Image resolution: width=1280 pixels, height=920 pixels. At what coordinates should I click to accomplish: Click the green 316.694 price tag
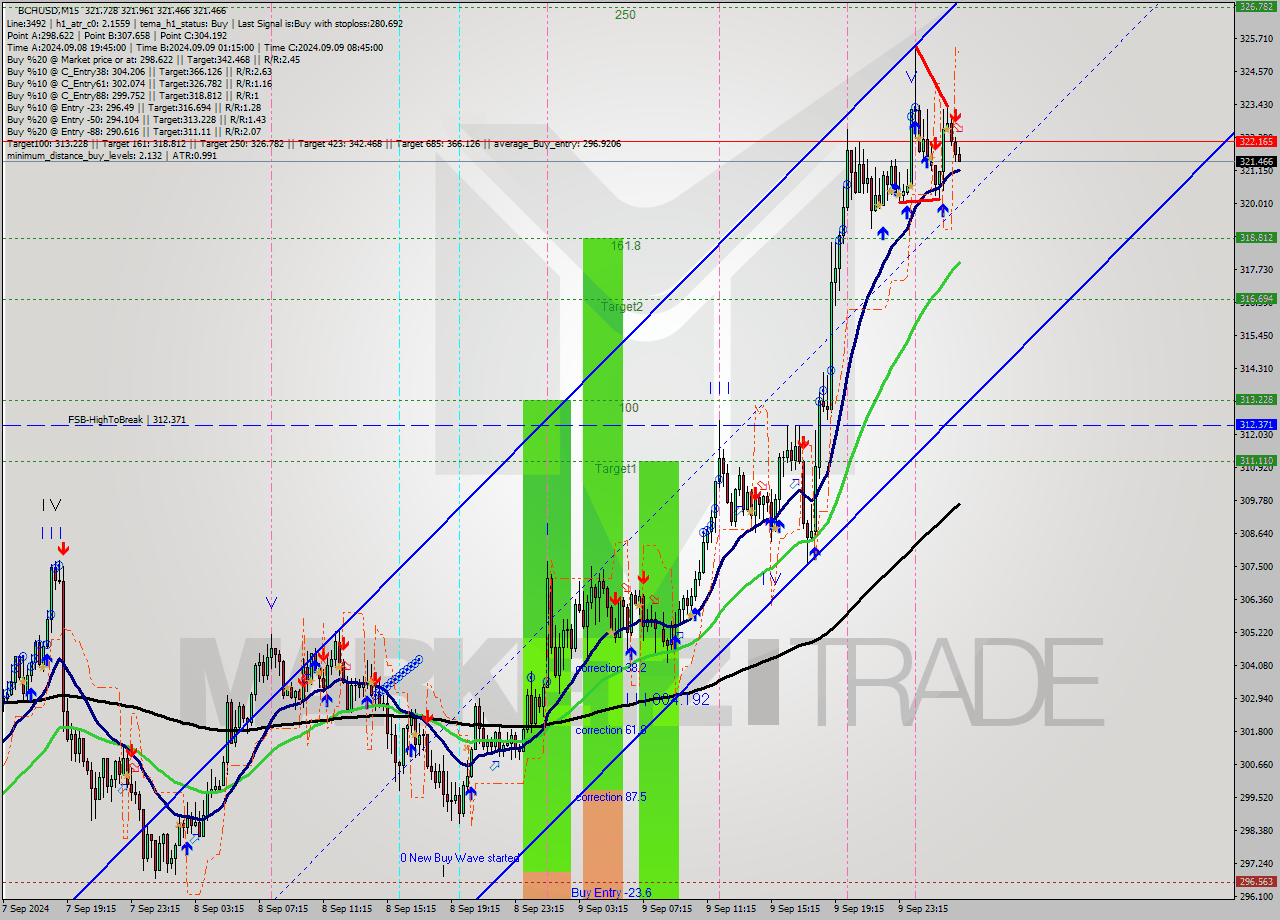tap(1256, 298)
